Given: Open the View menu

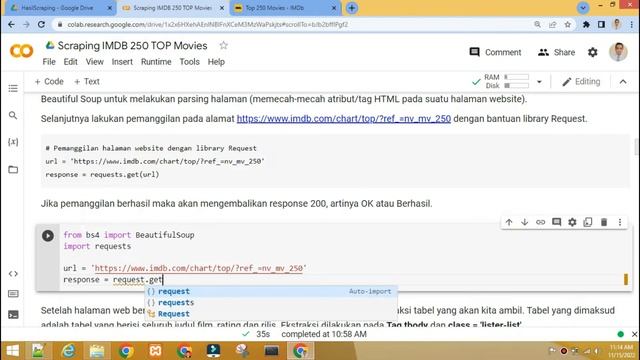Looking at the screenshot, I should (94, 62).
